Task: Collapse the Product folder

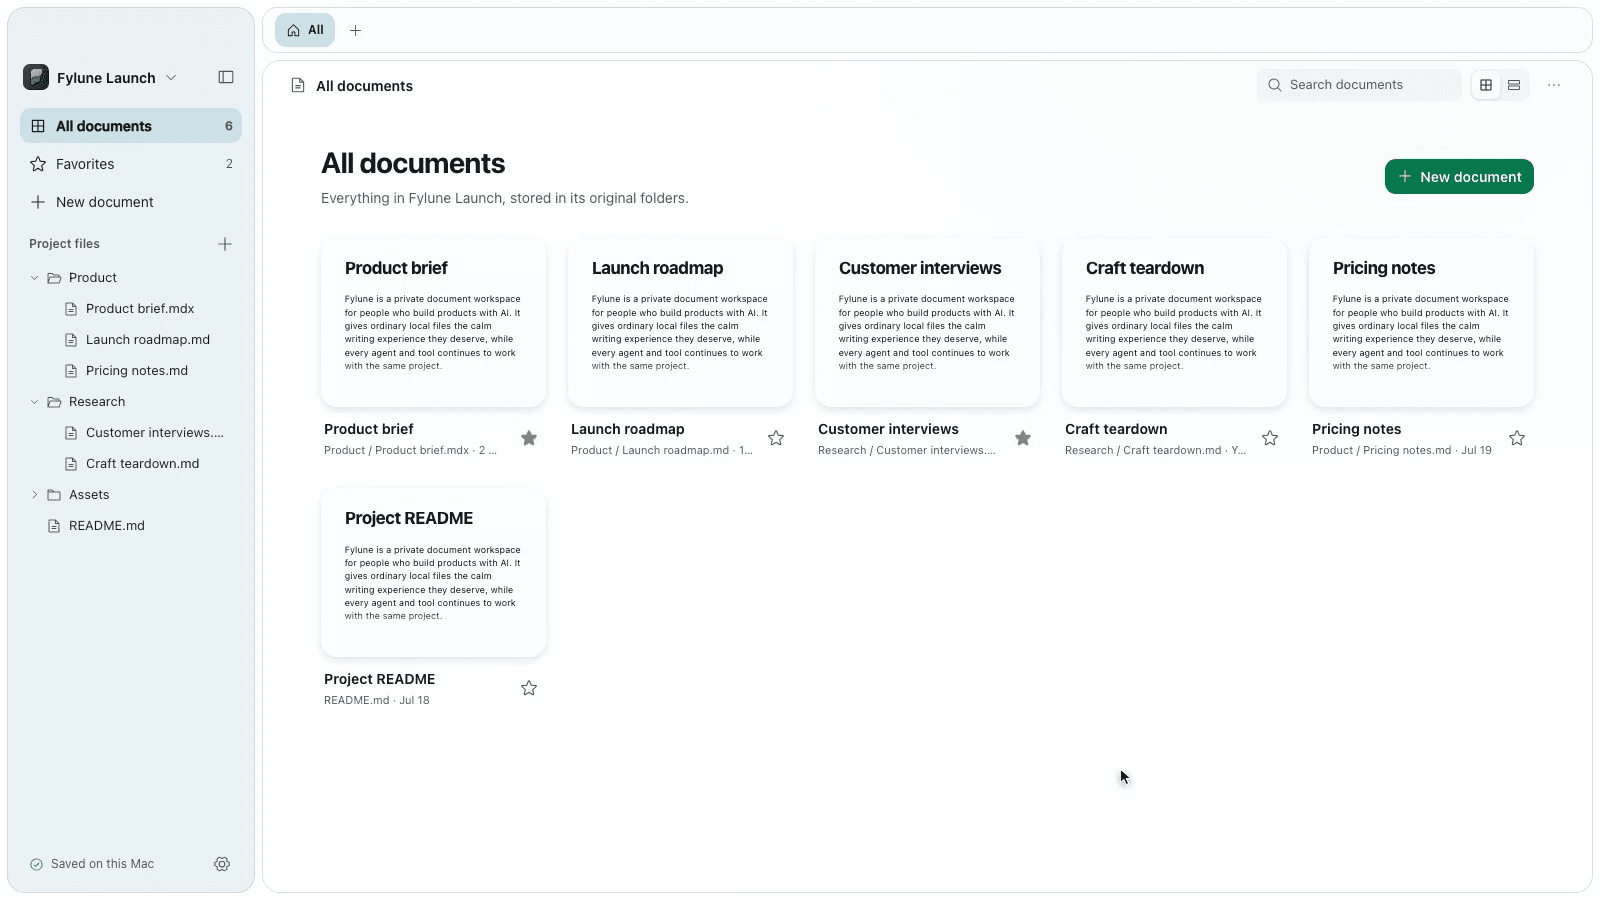Action: coord(35,278)
